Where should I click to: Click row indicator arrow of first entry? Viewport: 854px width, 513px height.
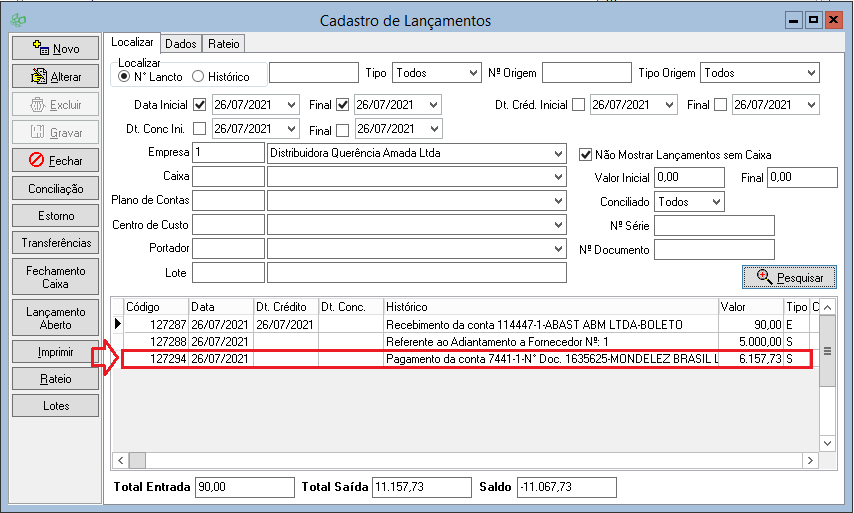(x=118, y=324)
